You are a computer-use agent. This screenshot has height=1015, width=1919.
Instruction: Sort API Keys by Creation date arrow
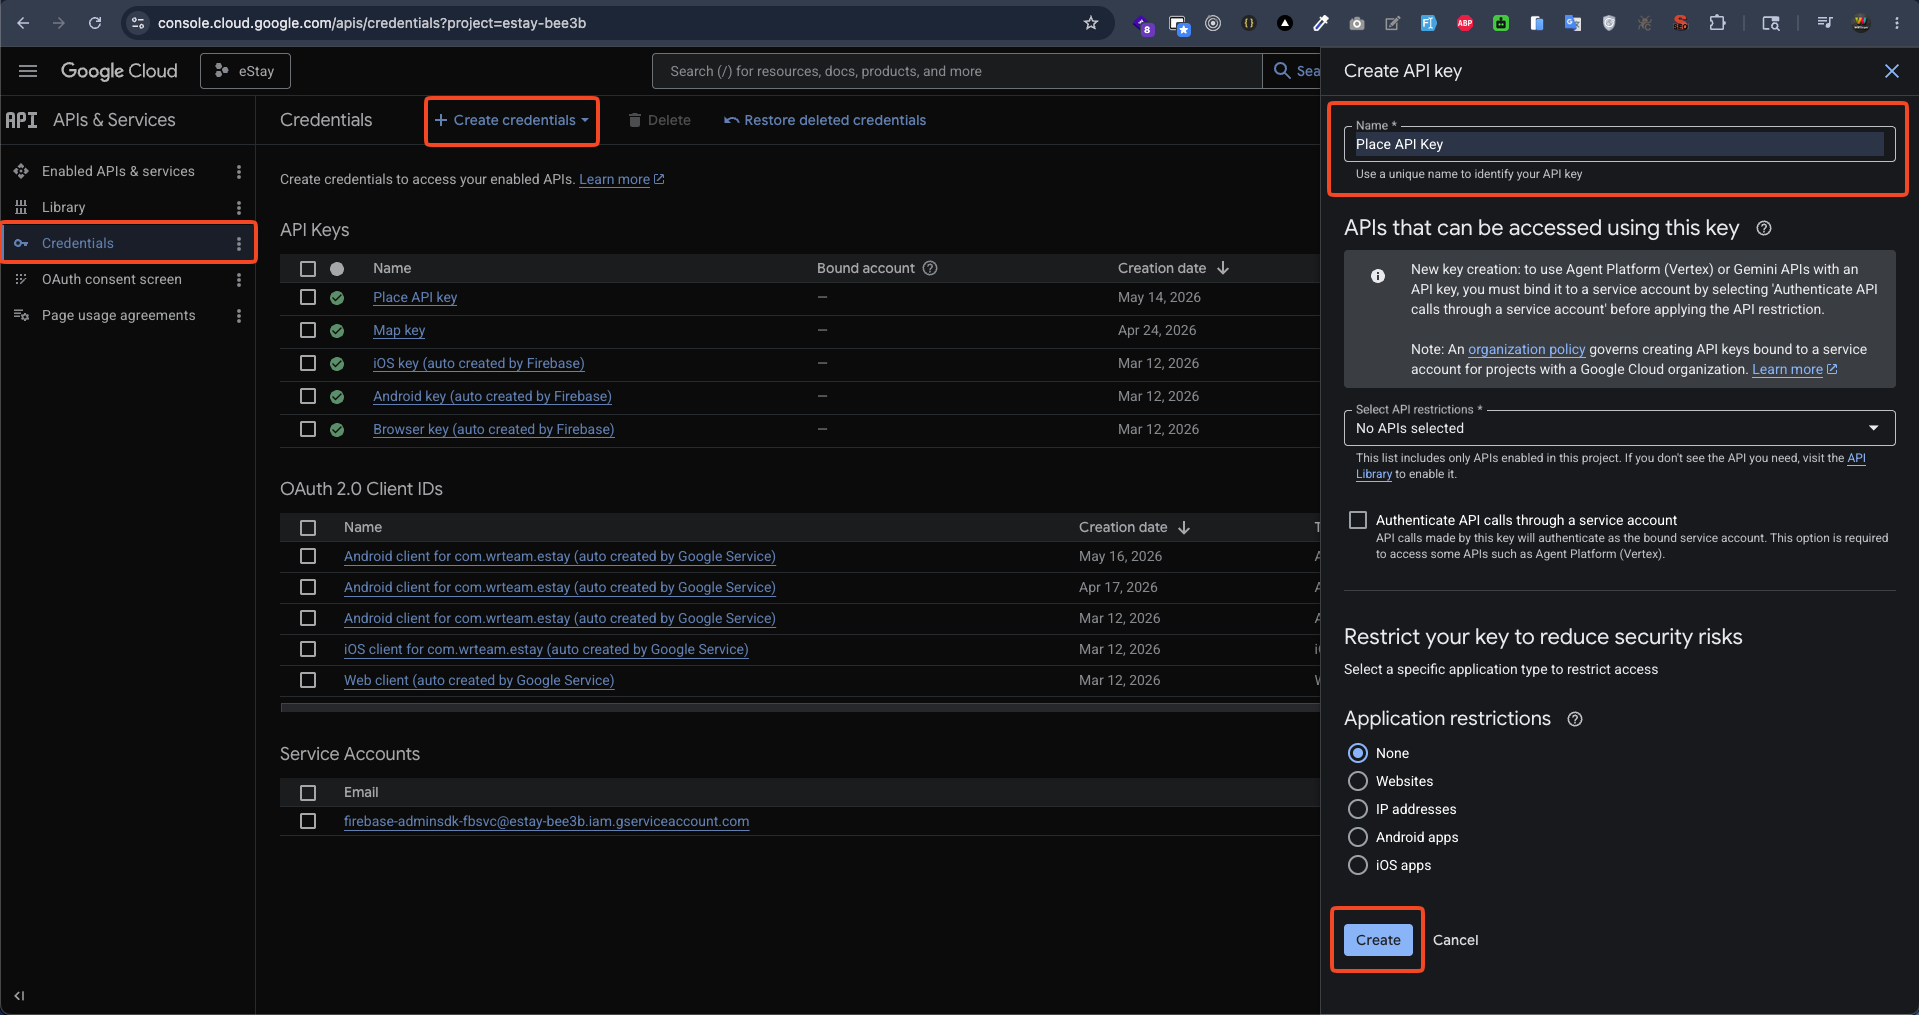(1223, 268)
